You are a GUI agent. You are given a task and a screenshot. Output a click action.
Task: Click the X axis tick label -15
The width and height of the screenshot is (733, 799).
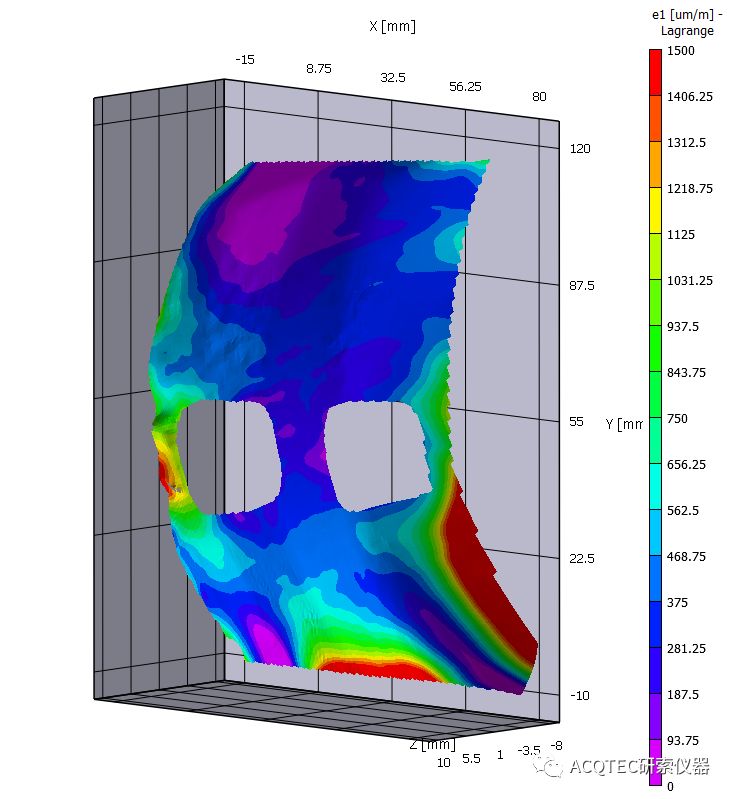pyautogui.click(x=245, y=60)
